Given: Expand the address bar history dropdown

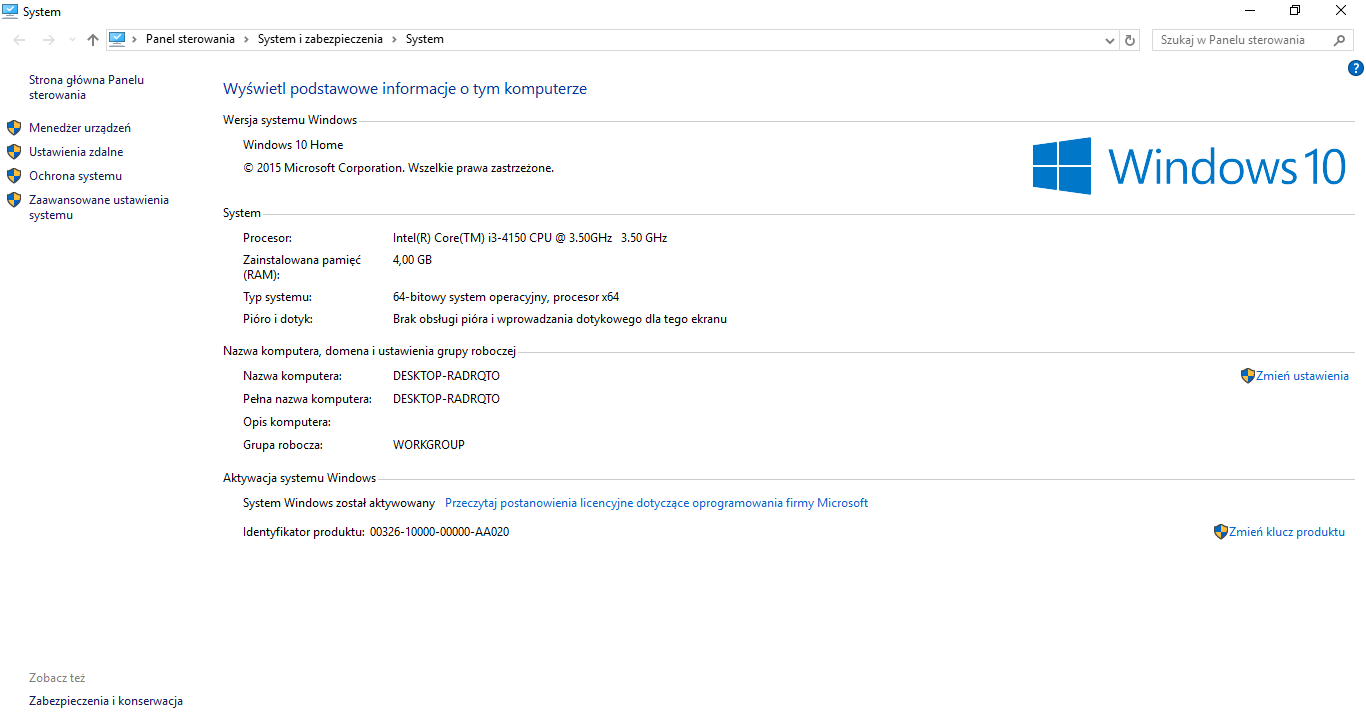Looking at the screenshot, I should pos(1109,40).
